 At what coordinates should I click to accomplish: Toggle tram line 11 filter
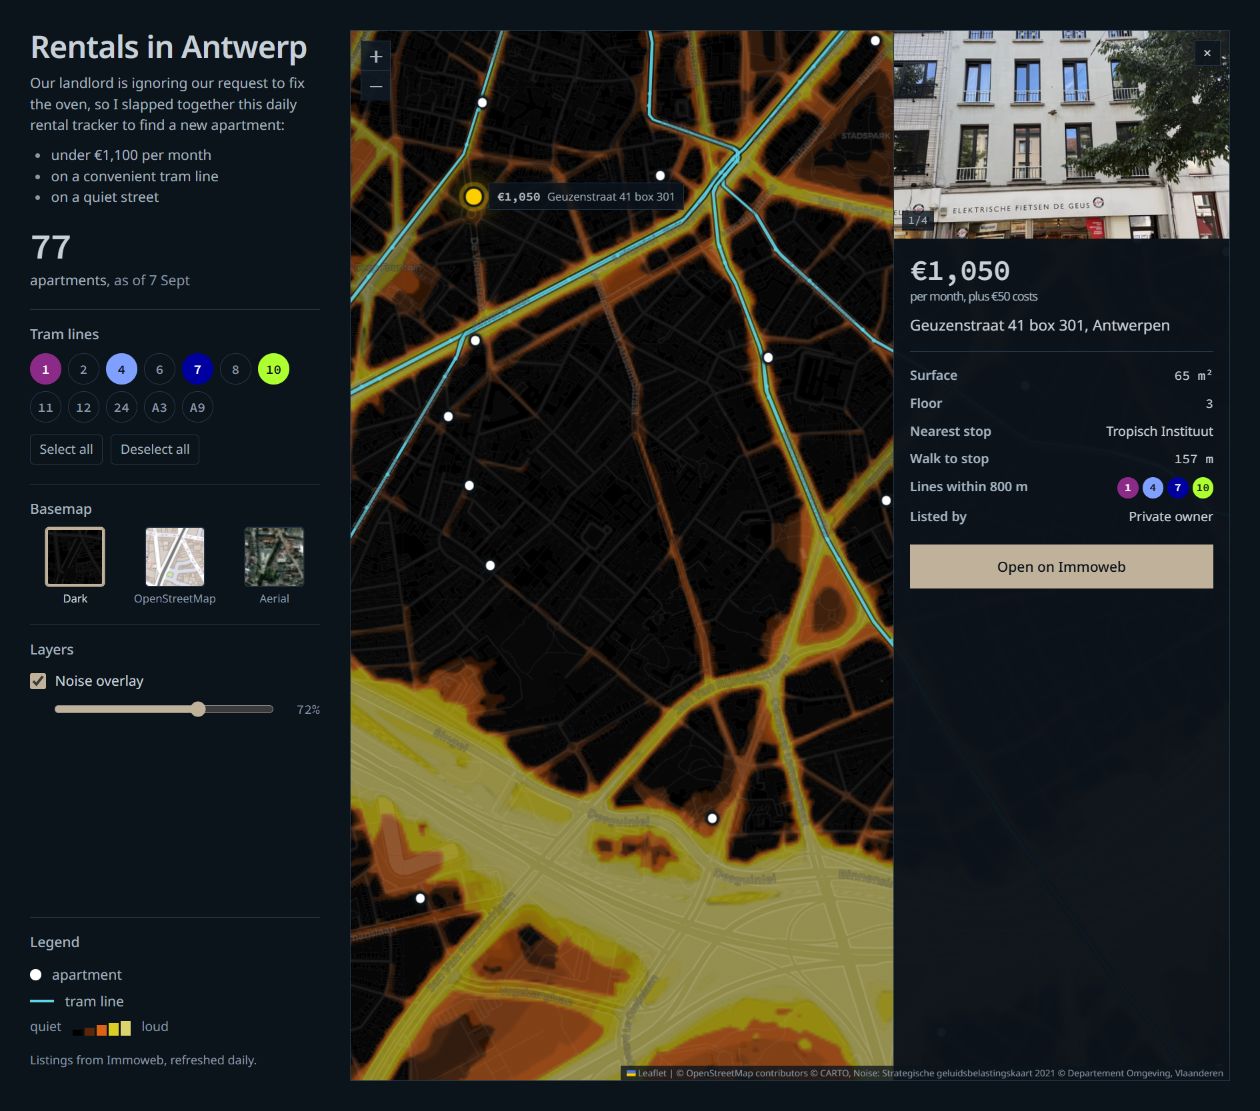45,407
